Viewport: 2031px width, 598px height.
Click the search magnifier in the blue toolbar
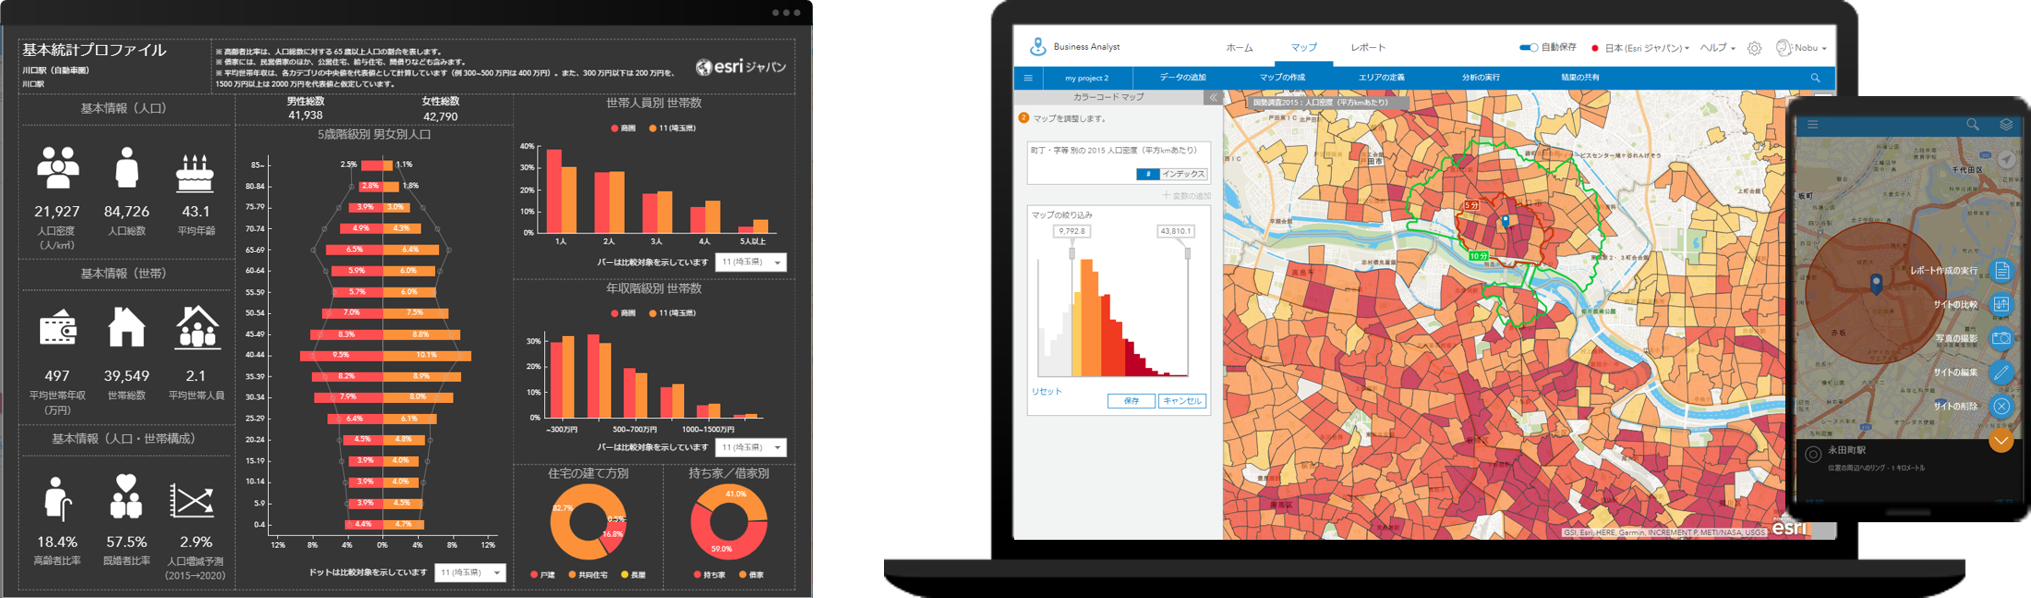[1815, 78]
